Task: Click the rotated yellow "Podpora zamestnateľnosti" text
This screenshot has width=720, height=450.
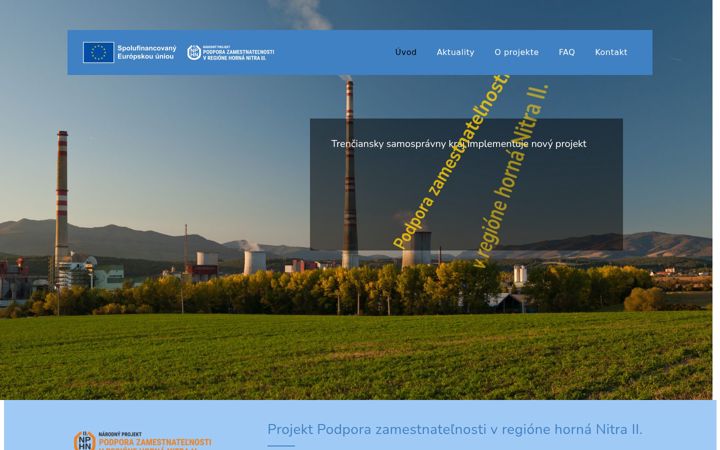Action: point(450,162)
